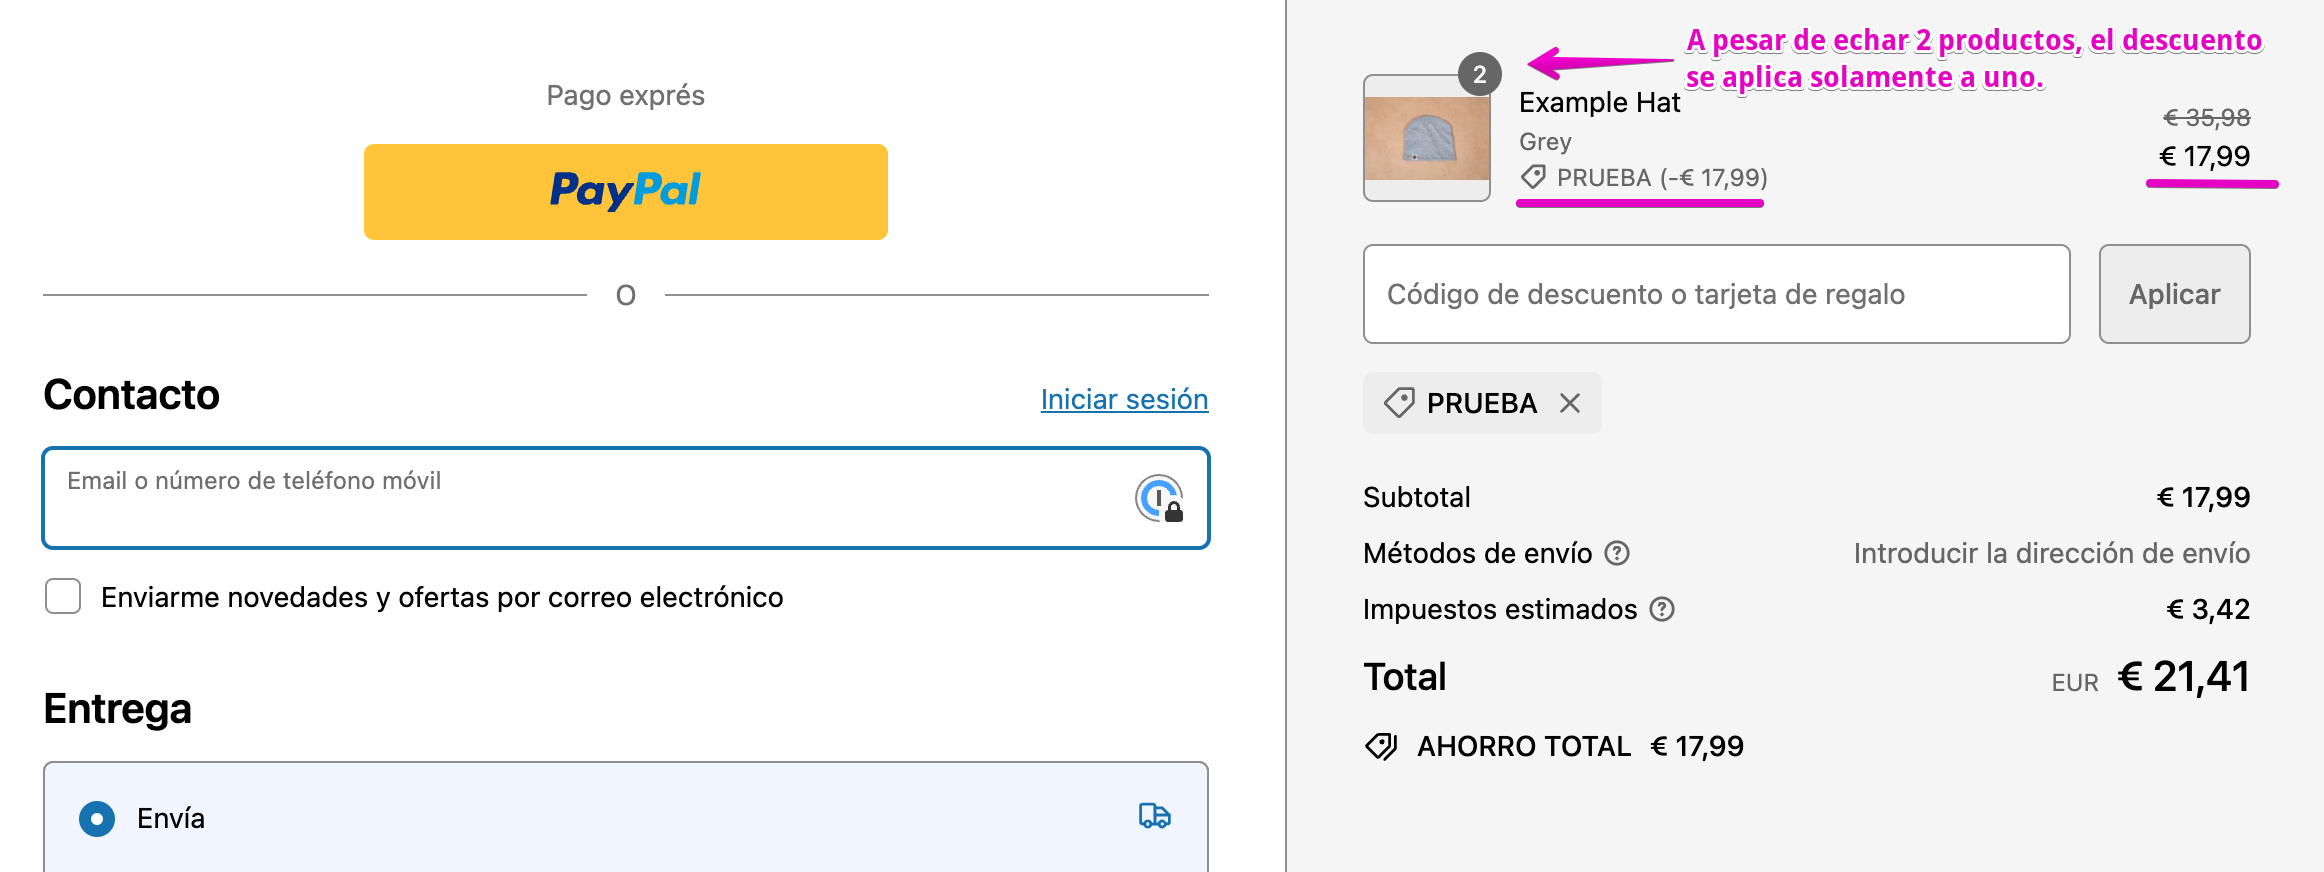
Task: Open the Iniciar sesión link
Action: pyautogui.click(x=1124, y=399)
